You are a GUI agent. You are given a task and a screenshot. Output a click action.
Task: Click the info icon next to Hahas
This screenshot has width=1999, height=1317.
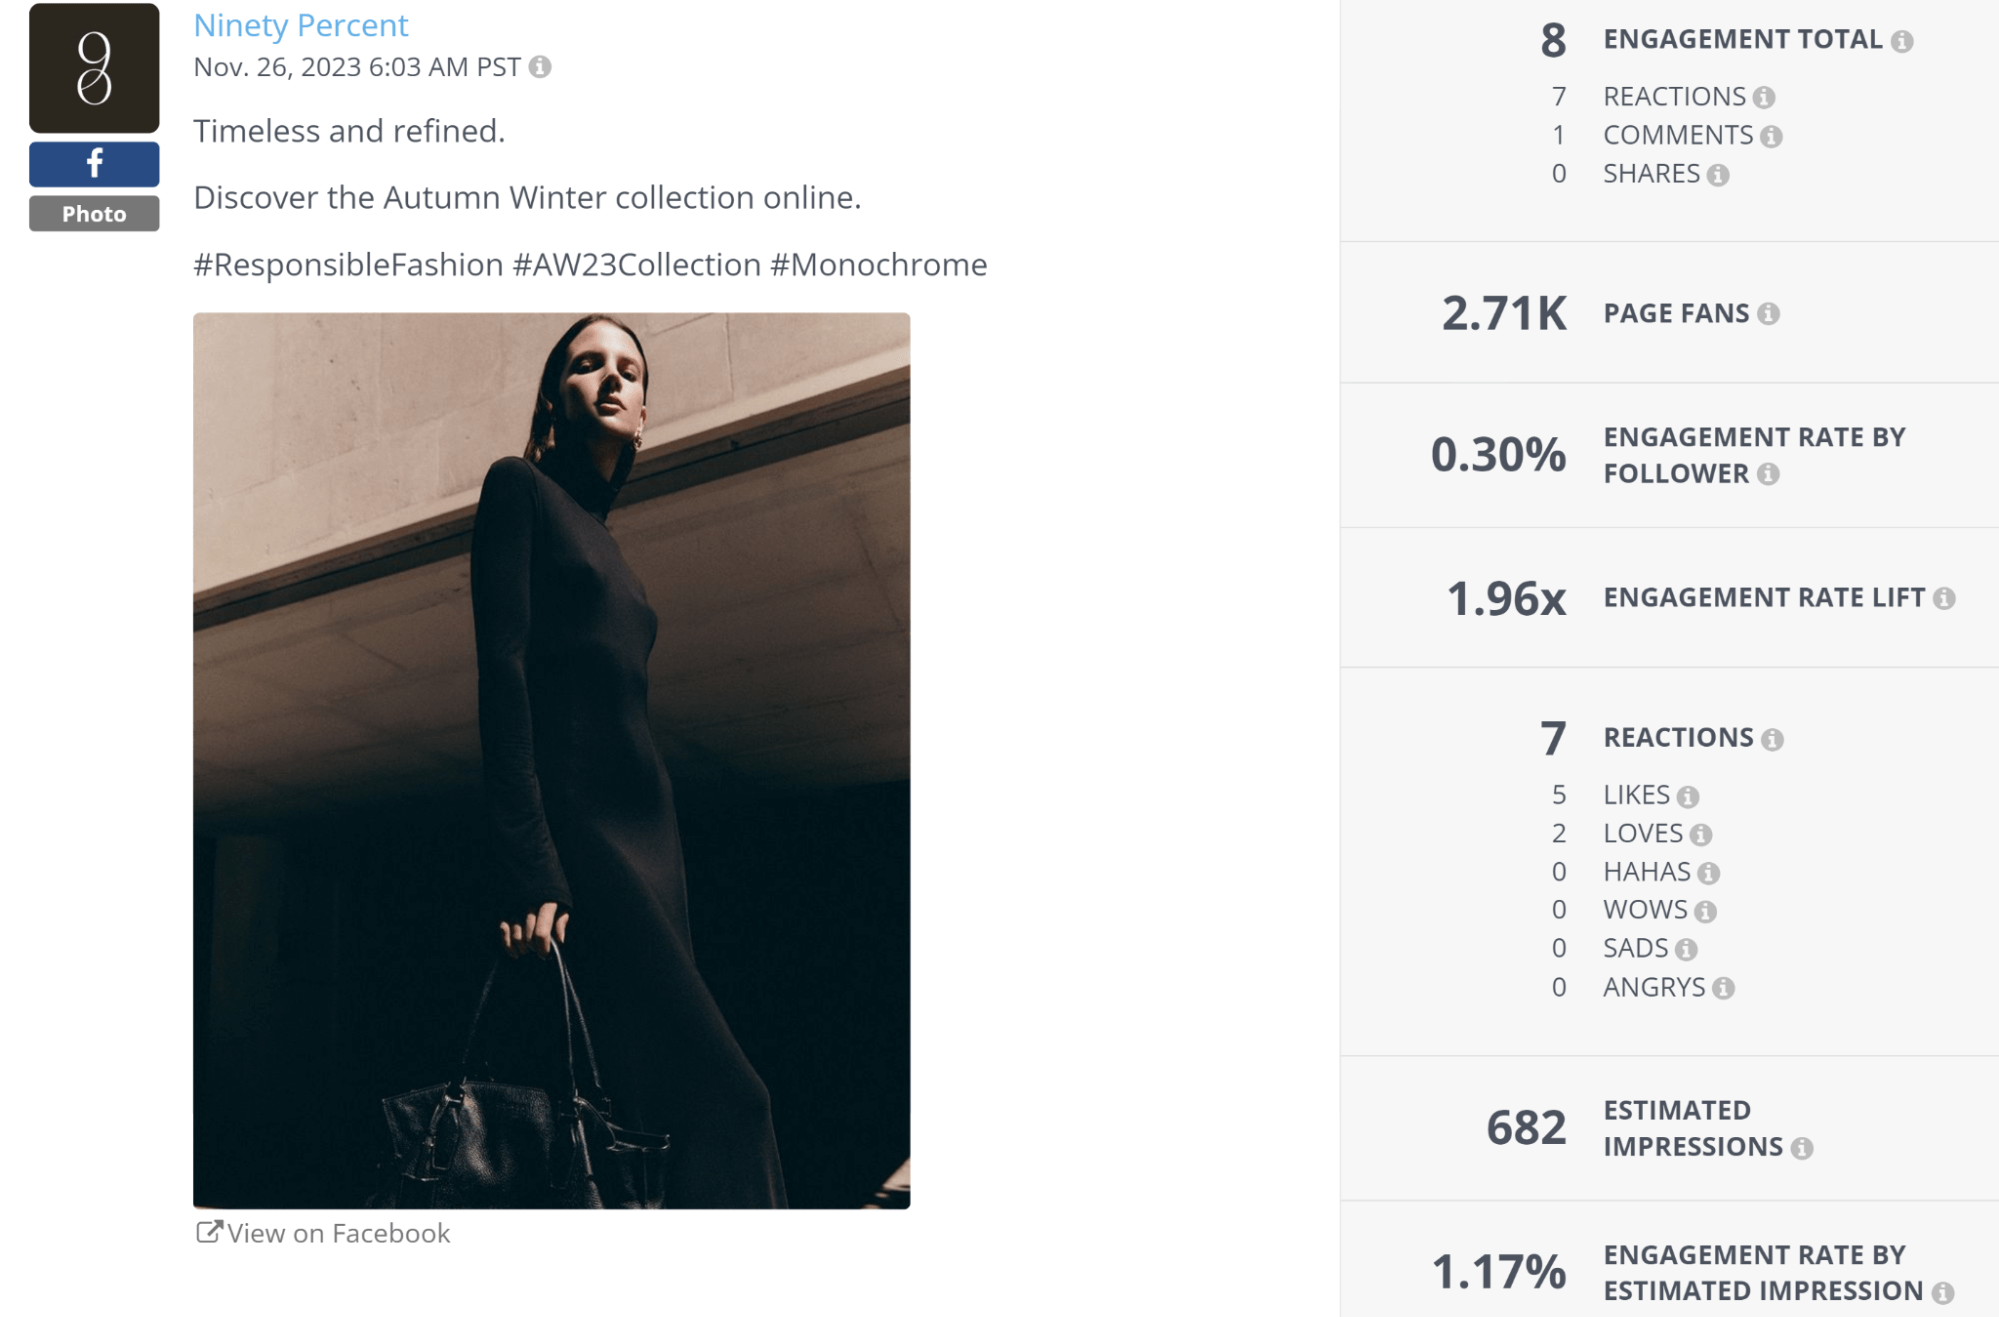(x=1708, y=871)
